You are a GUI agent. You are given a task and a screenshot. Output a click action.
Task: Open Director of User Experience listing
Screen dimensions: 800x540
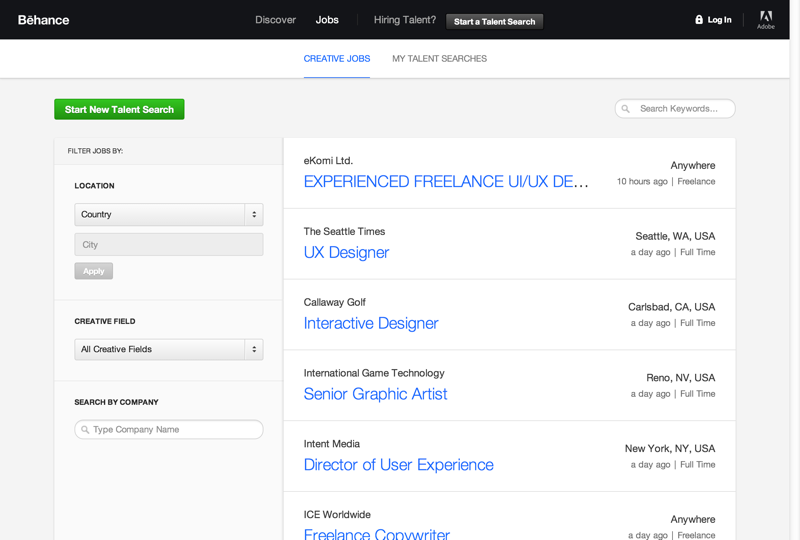tap(398, 465)
